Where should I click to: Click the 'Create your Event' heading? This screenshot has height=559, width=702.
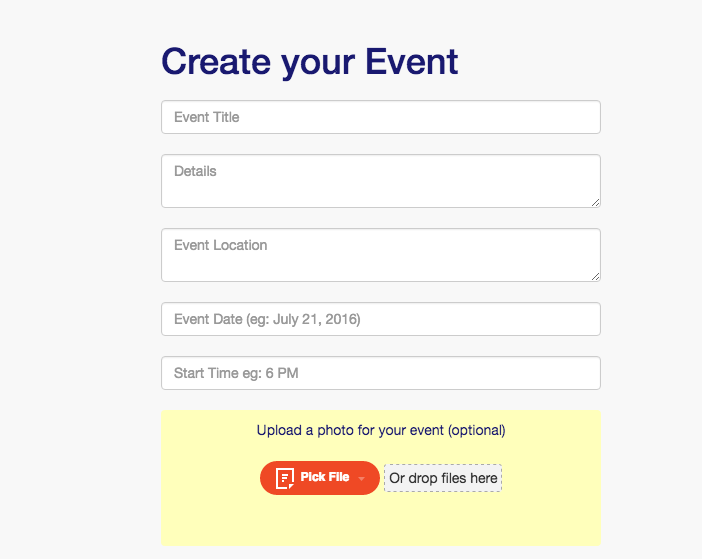coord(310,62)
